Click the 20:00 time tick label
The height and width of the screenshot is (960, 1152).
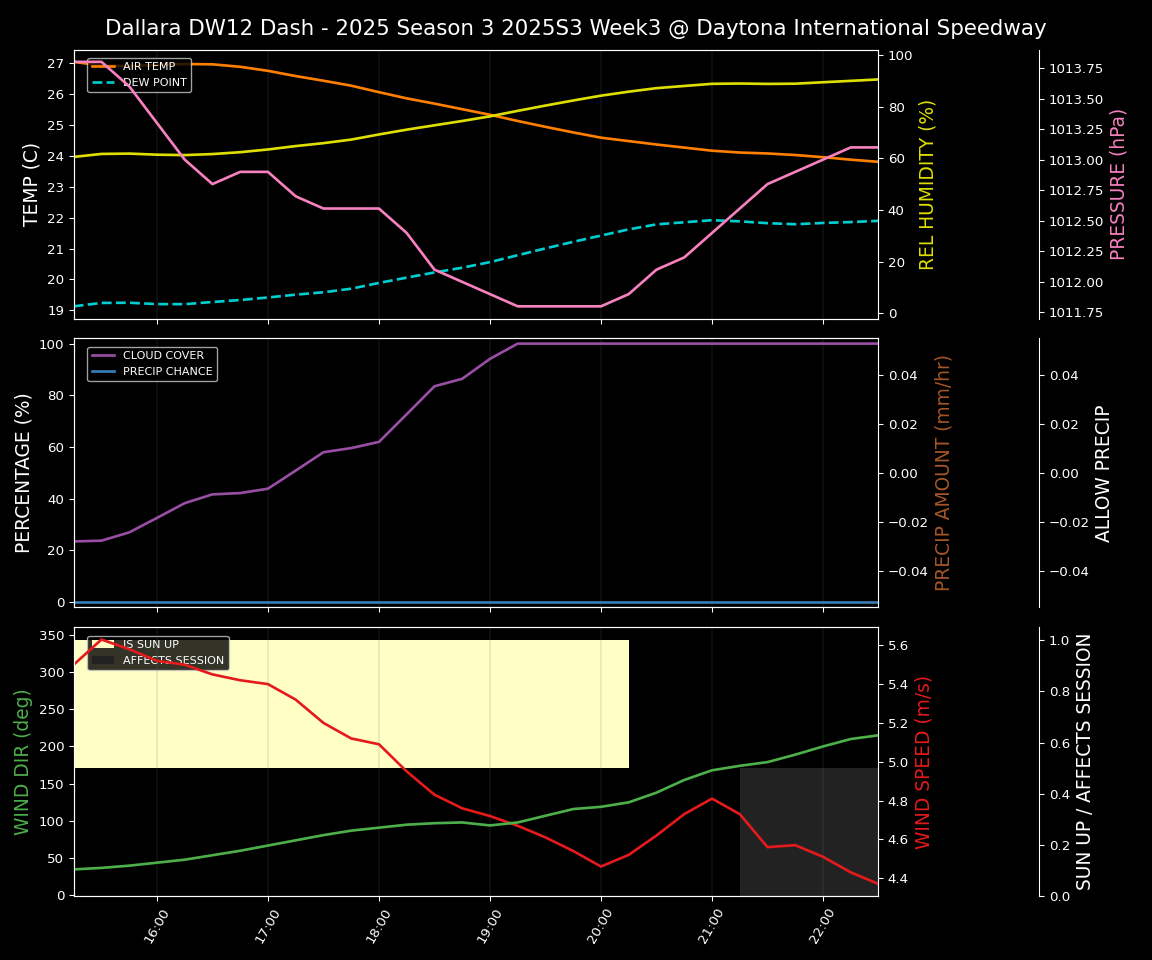tap(600, 926)
